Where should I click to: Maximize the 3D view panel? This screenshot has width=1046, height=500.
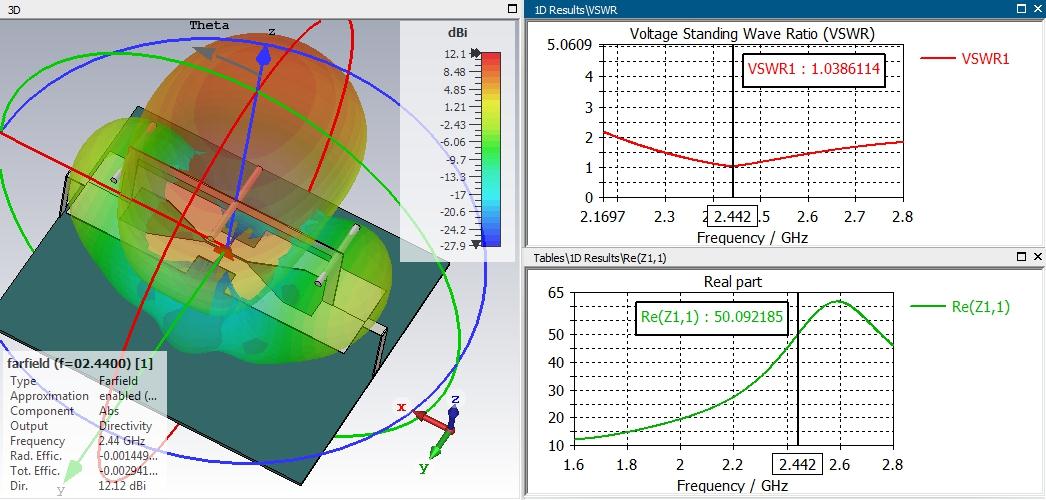point(512,9)
